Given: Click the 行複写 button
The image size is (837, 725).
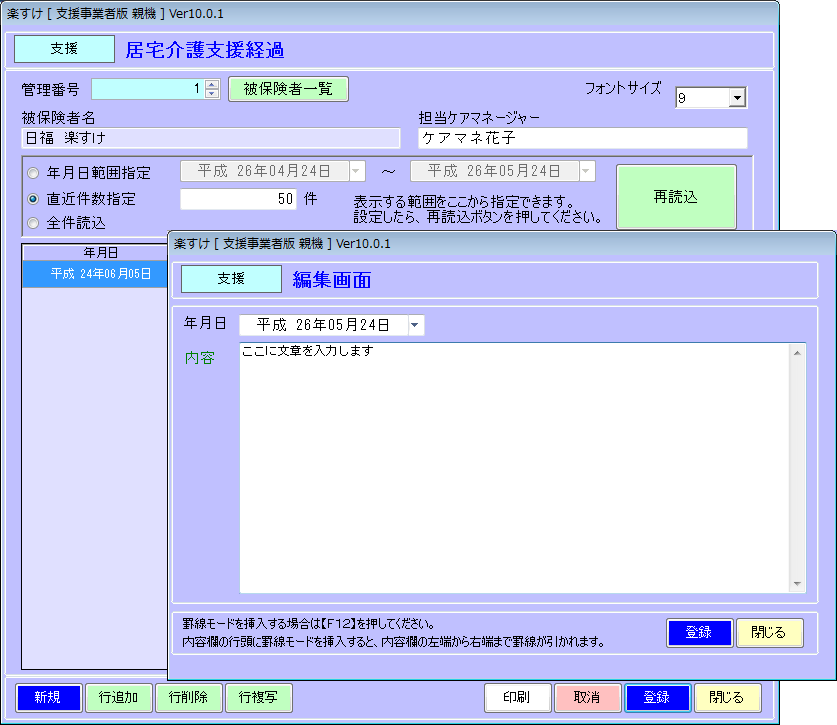Looking at the screenshot, I should [x=259, y=698].
